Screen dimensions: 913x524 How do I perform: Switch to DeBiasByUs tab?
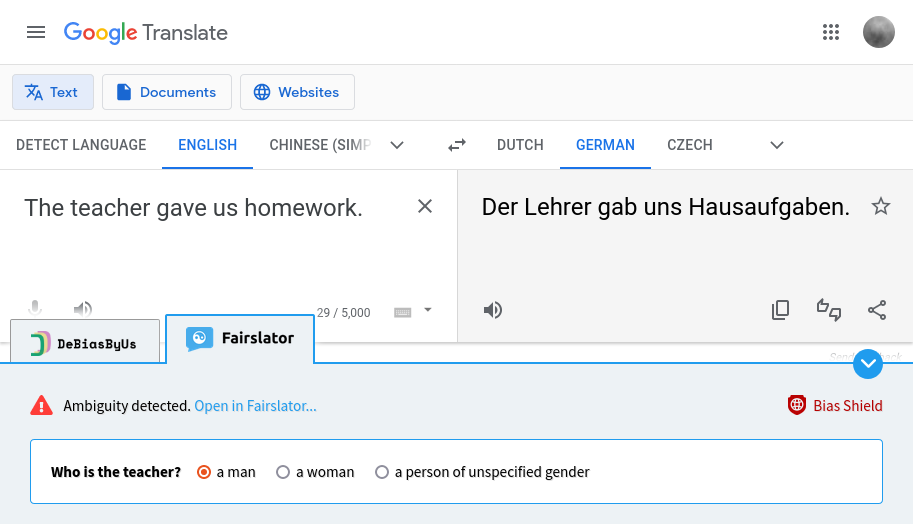tap(85, 341)
